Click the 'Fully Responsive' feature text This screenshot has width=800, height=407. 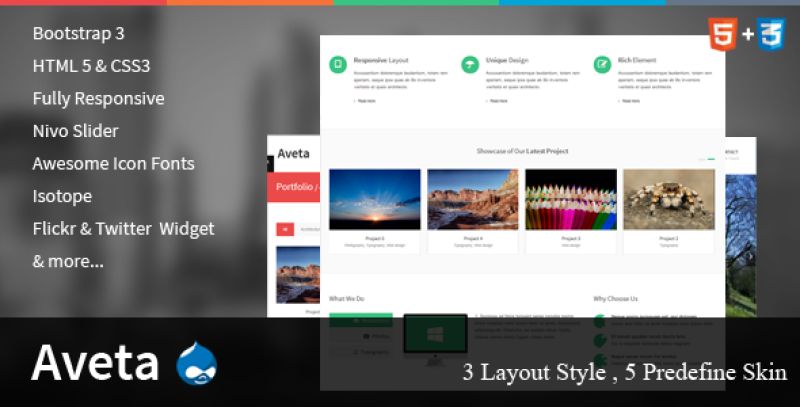(x=98, y=99)
